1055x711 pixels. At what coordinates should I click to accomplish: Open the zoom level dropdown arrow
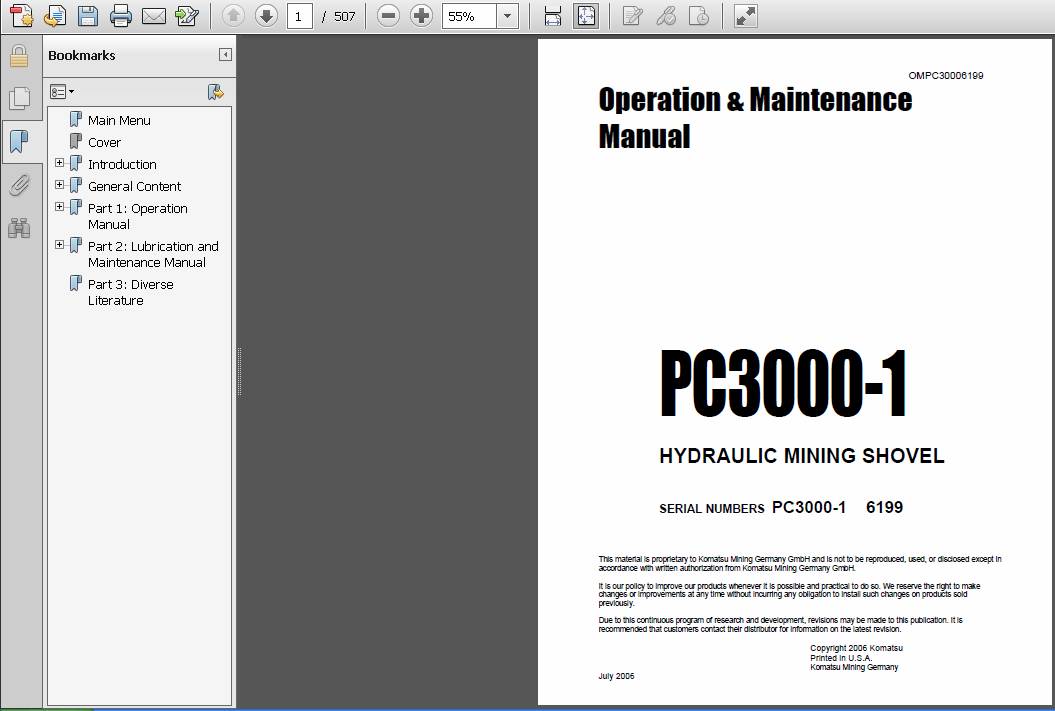(x=507, y=16)
